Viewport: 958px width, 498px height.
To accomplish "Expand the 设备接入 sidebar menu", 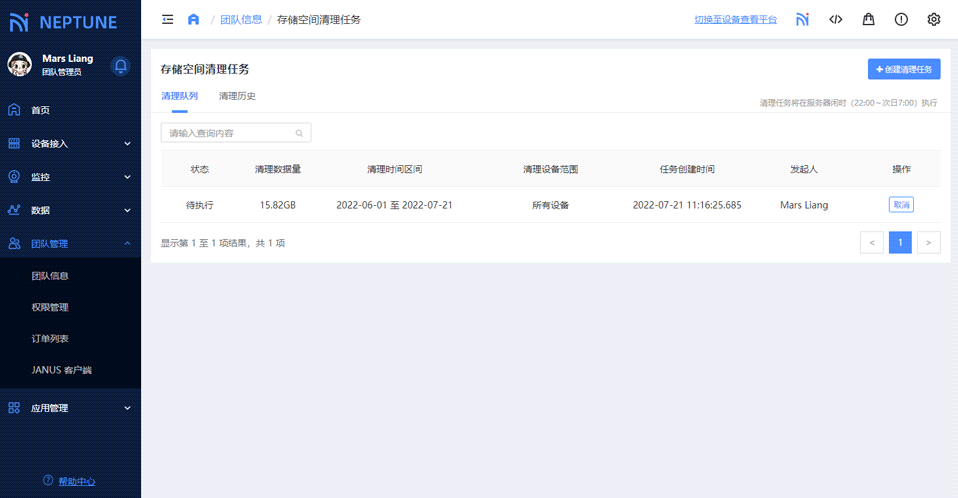I will (70, 143).
